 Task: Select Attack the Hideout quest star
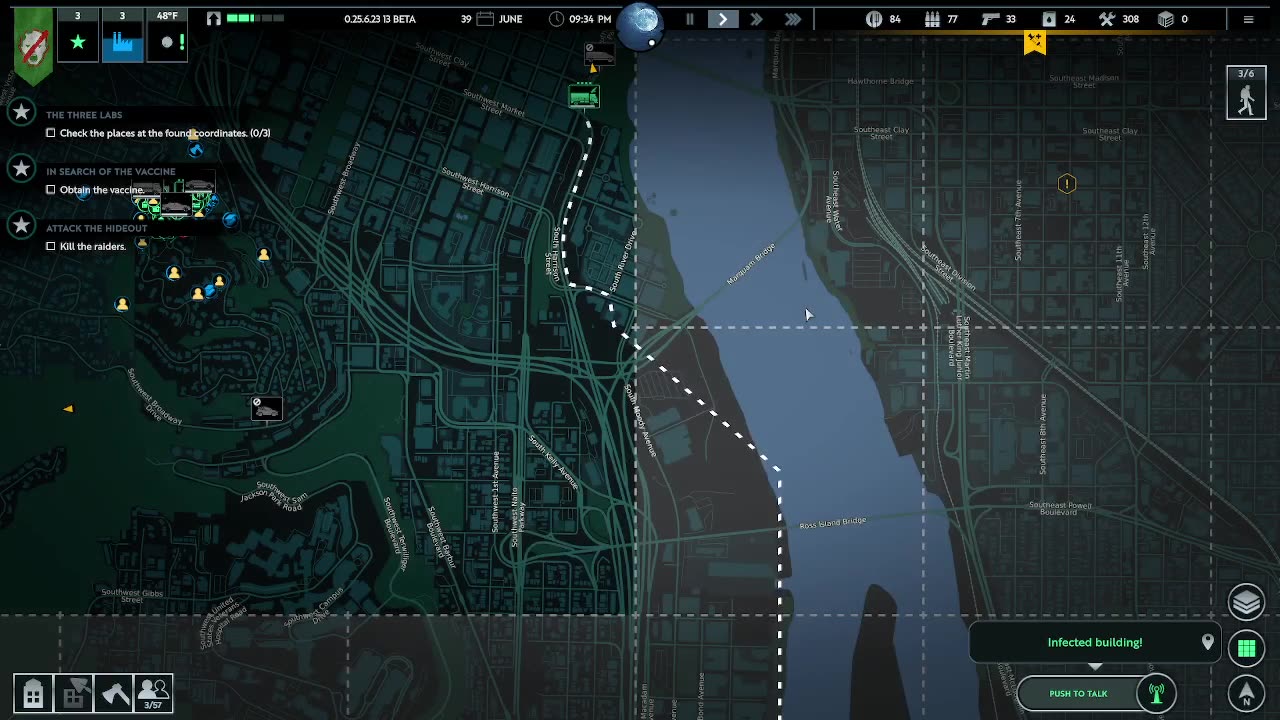(x=21, y=226)
